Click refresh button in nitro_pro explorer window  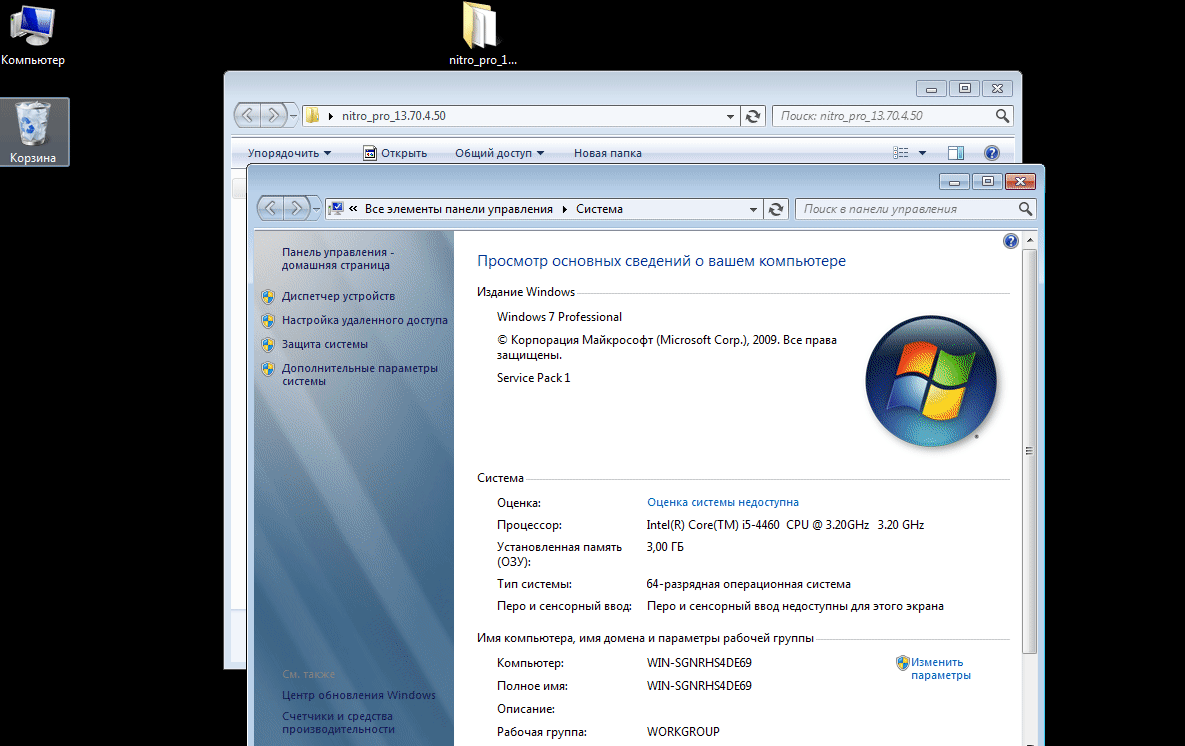click(753, 116)
